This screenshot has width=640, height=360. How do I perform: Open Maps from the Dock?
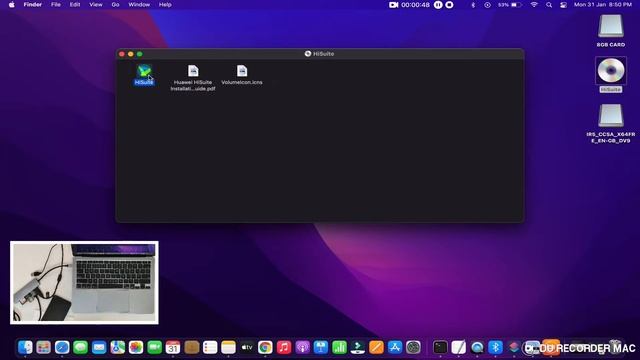coord(118,347)
